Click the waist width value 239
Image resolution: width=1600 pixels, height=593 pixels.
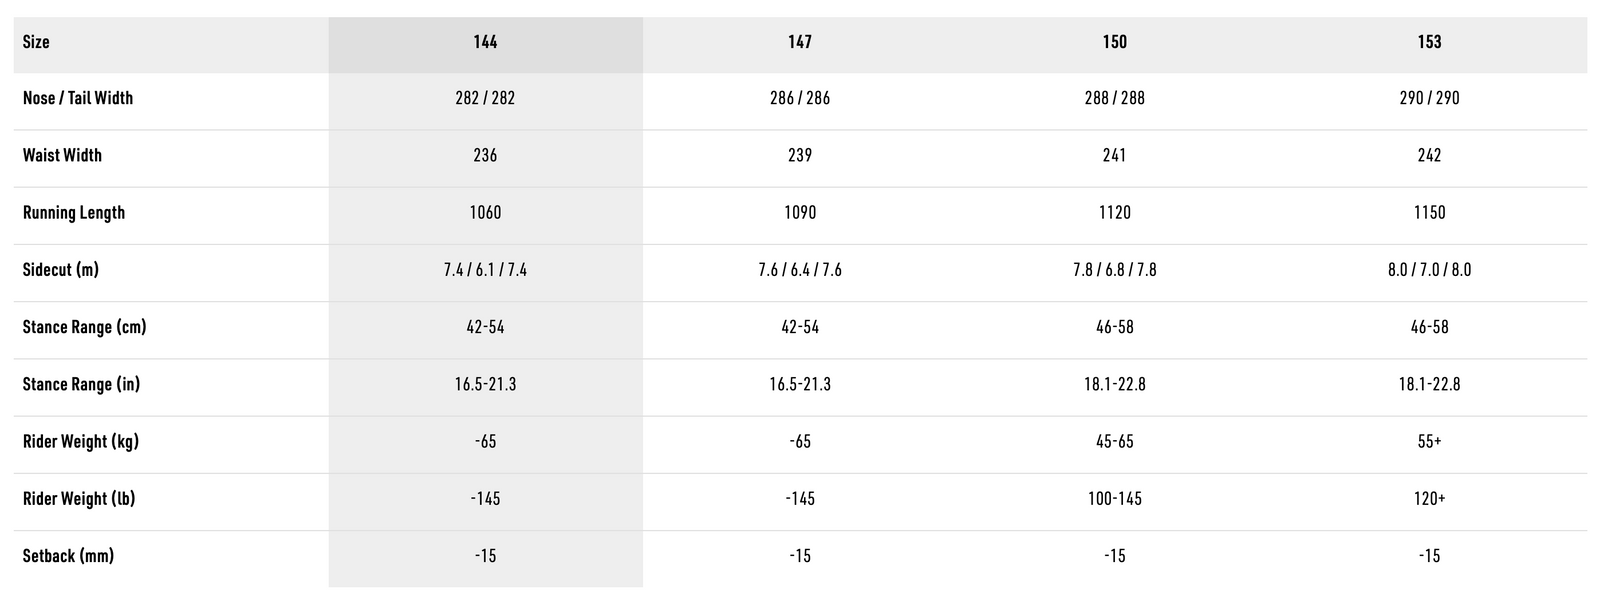click(800, 155)
